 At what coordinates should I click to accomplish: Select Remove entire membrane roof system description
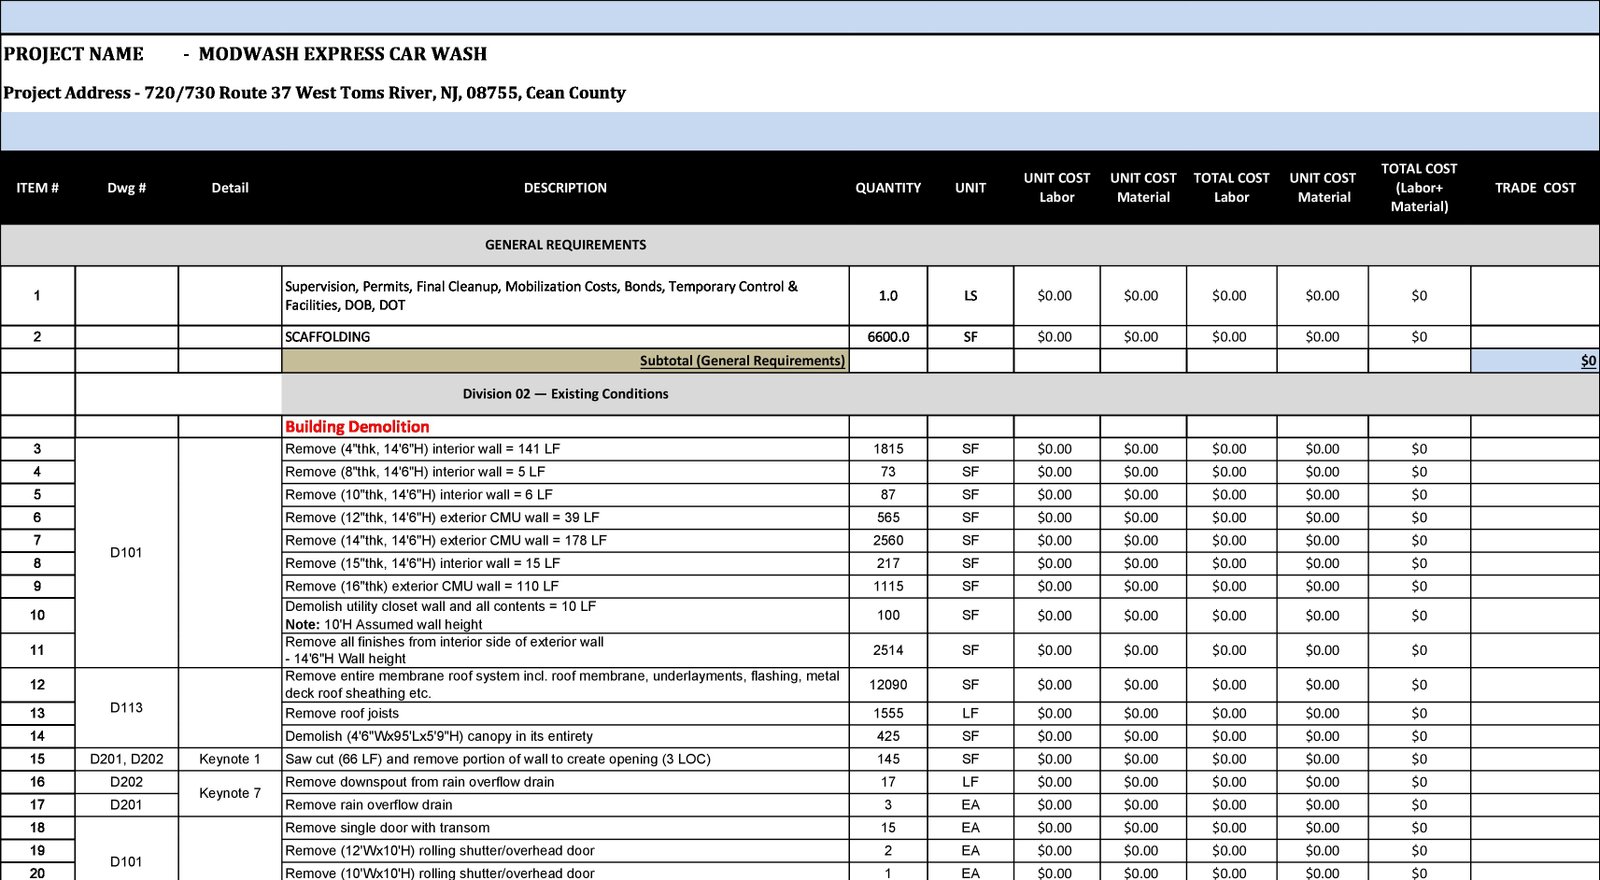pyautogui.click(x=565, y=685)
